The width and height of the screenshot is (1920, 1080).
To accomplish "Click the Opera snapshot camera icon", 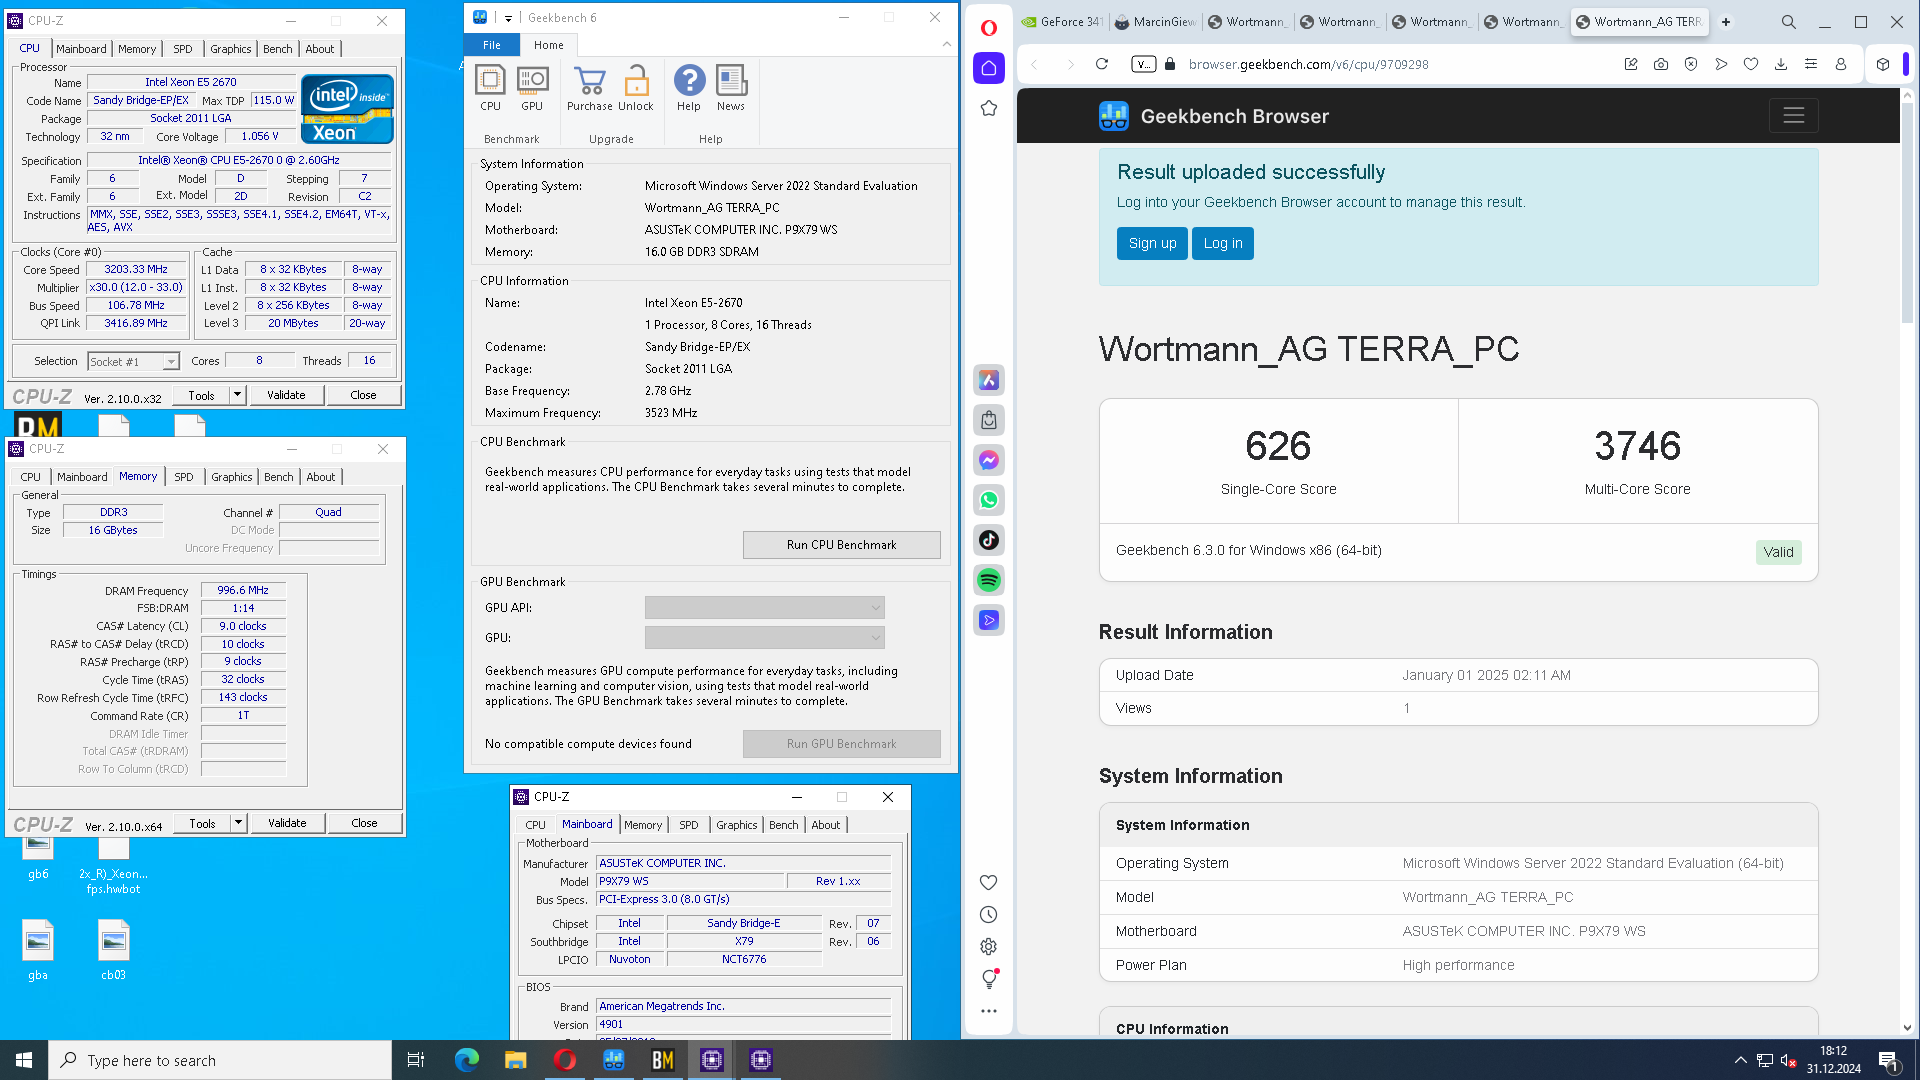I will (1661, 64).
